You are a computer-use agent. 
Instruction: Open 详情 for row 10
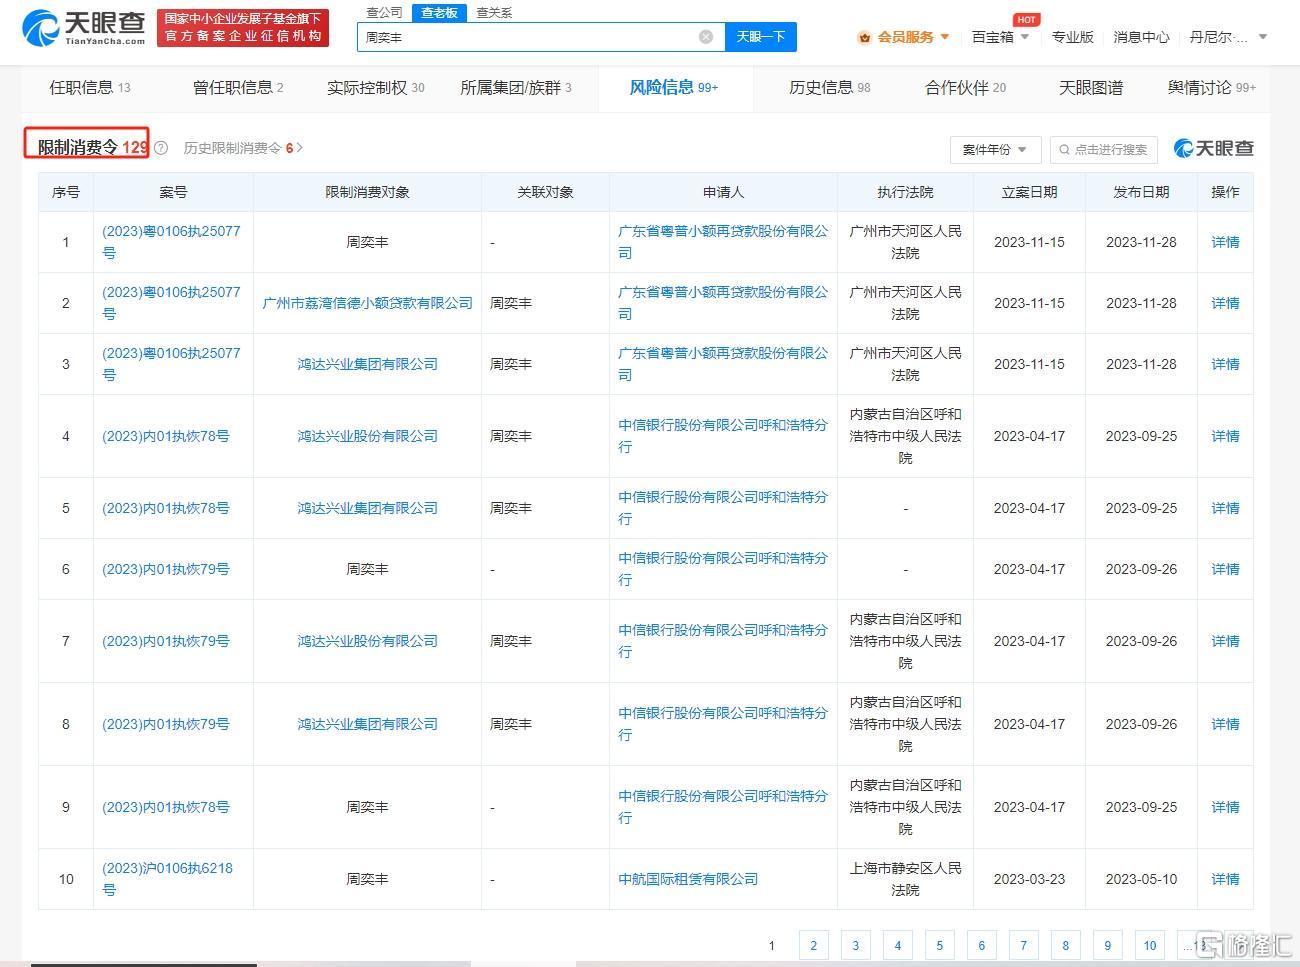[x=1225, y=879]
